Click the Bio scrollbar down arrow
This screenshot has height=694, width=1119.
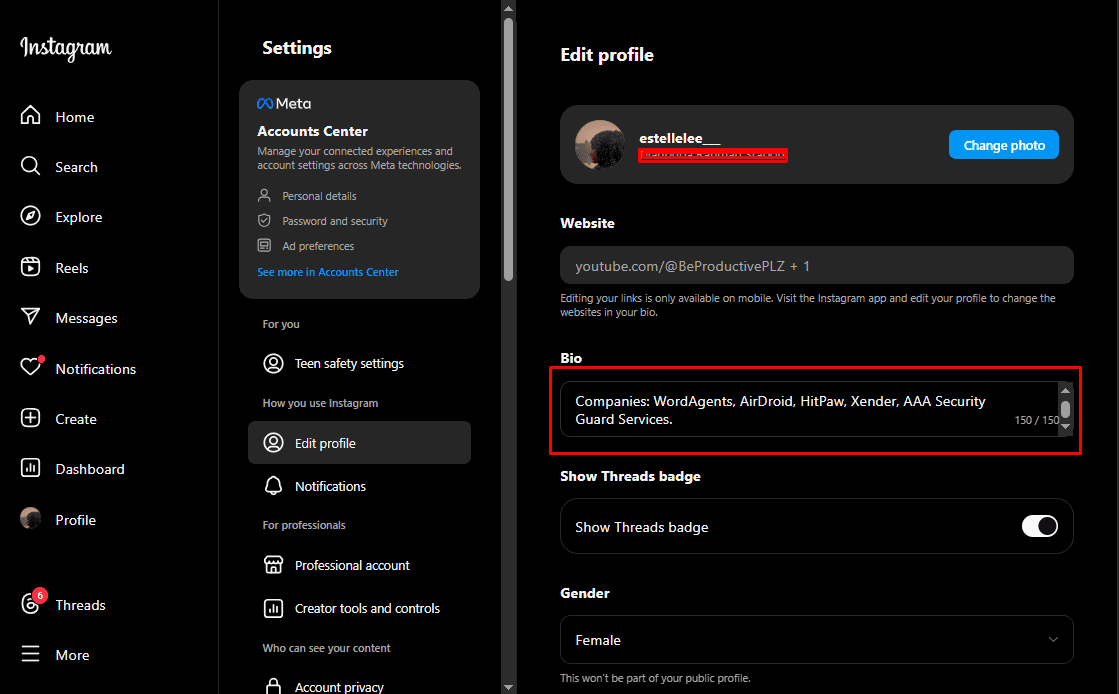tap(1065, 427)
